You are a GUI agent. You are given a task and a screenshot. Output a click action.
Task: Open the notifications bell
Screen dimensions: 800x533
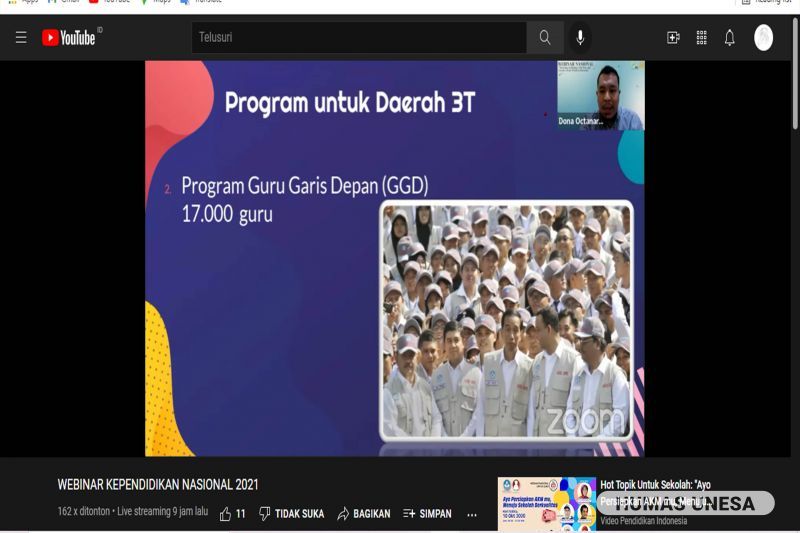[730, 37]
